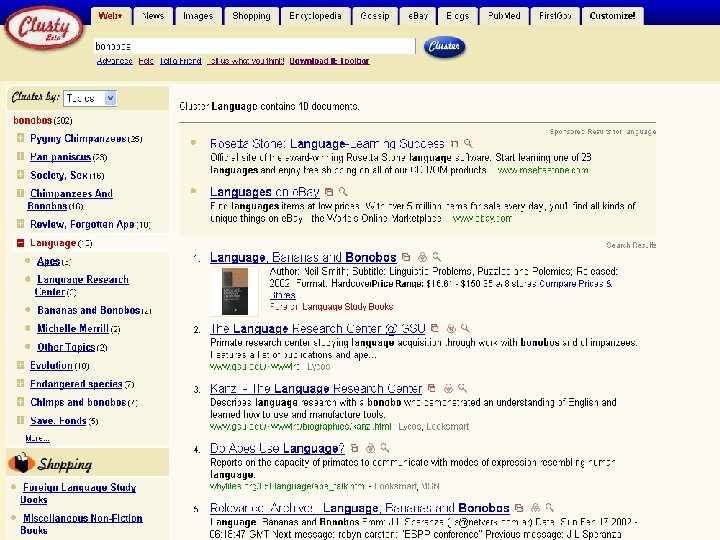The image size is (720, 540).
Task: Select Bananas and Bonobos subcluster
Action: [89, 310]
